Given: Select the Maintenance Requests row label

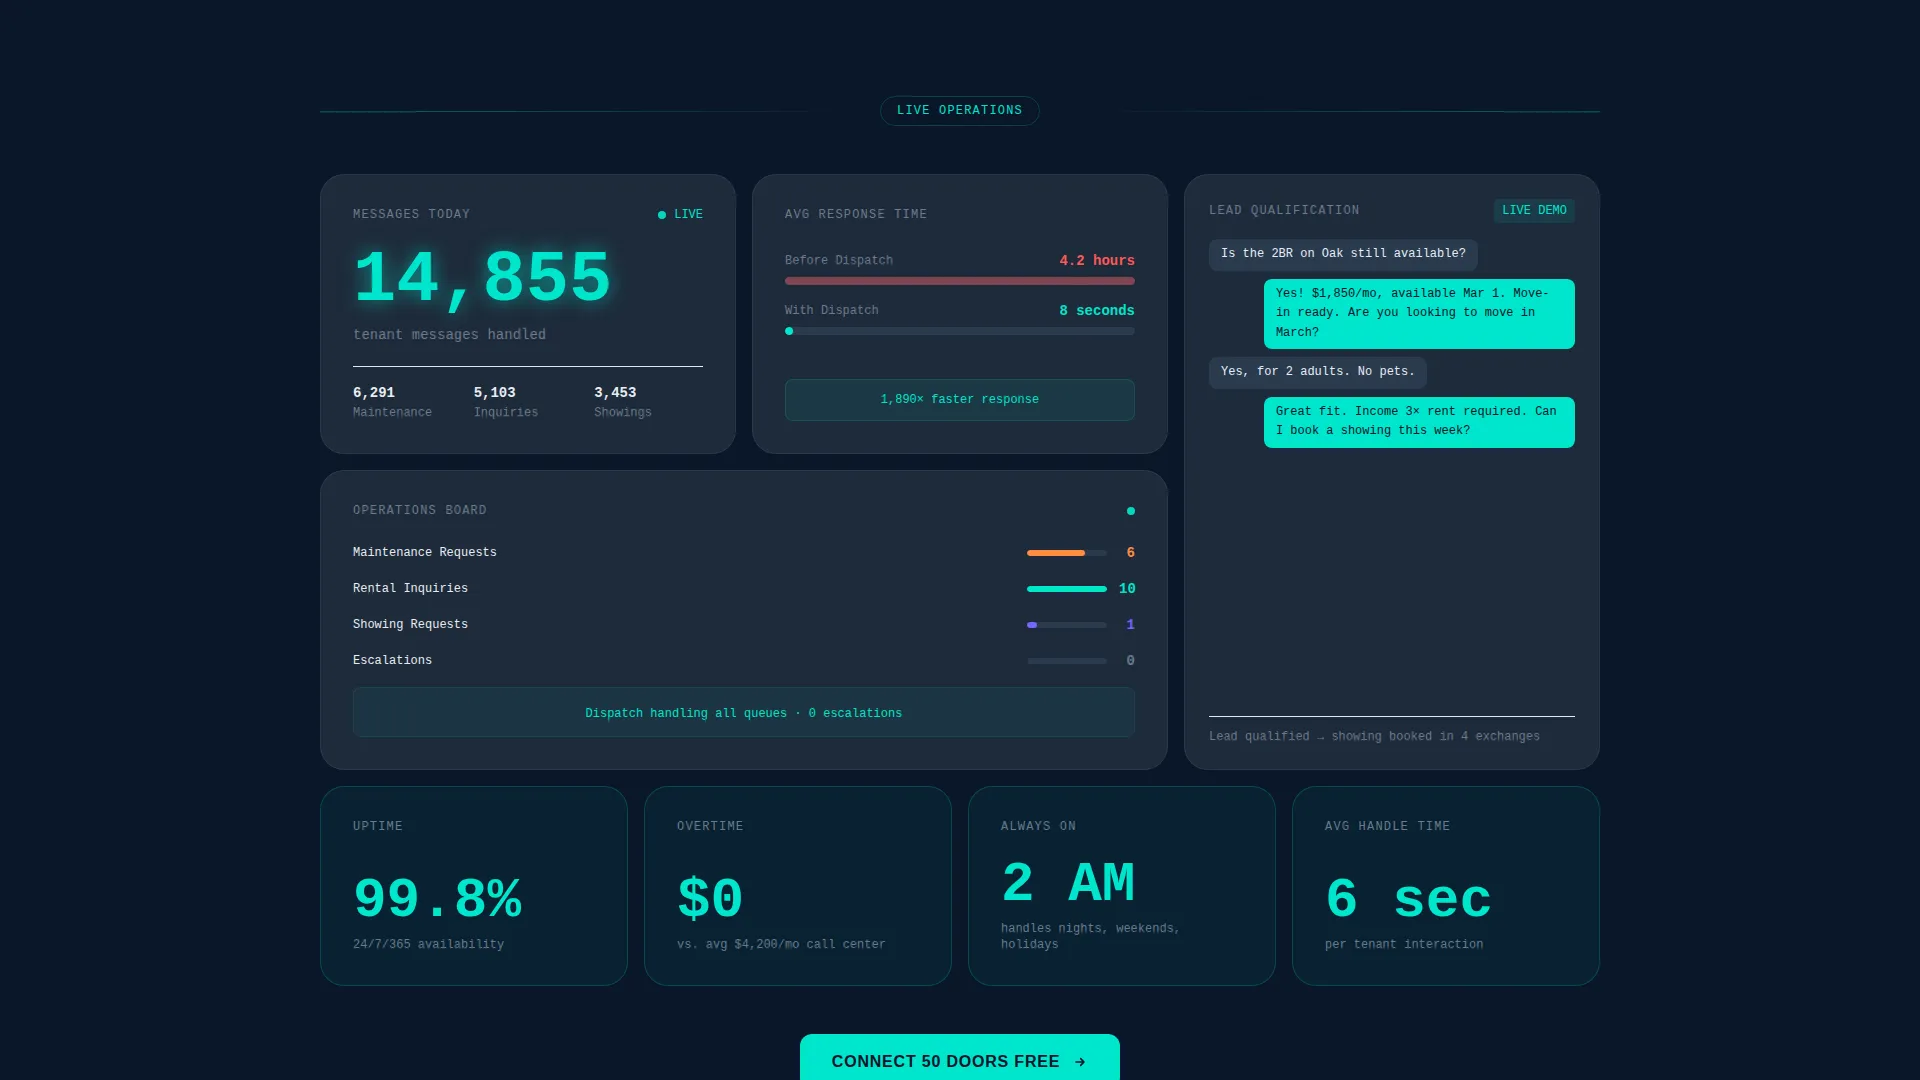Looking at the screenshot, I should tap(424, 552).
